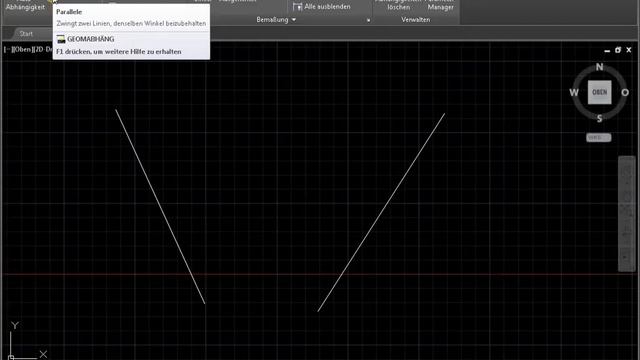640x360 pixels.
Task: Minimize the drawing window
Action: 607,50
